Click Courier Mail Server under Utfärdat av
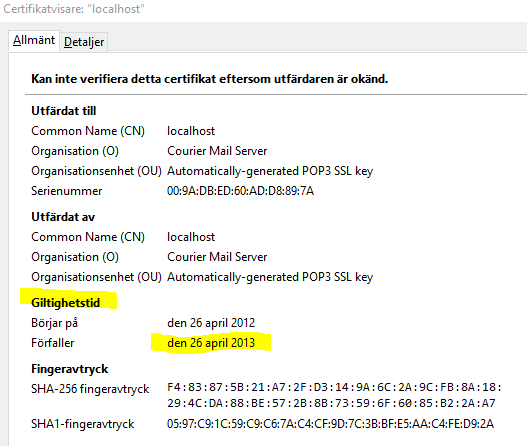 [x=217, y=257]
